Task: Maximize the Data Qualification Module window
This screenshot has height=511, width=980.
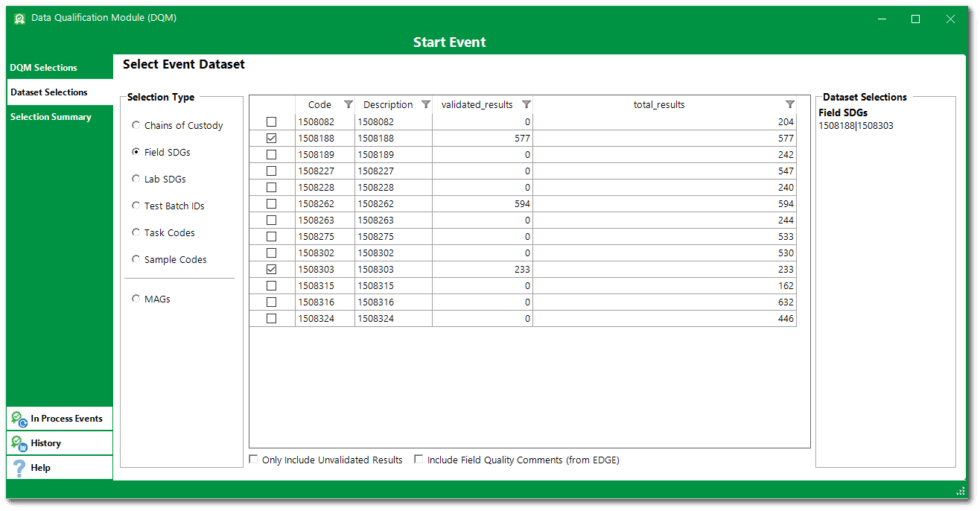Action: (x=915, y=19)
